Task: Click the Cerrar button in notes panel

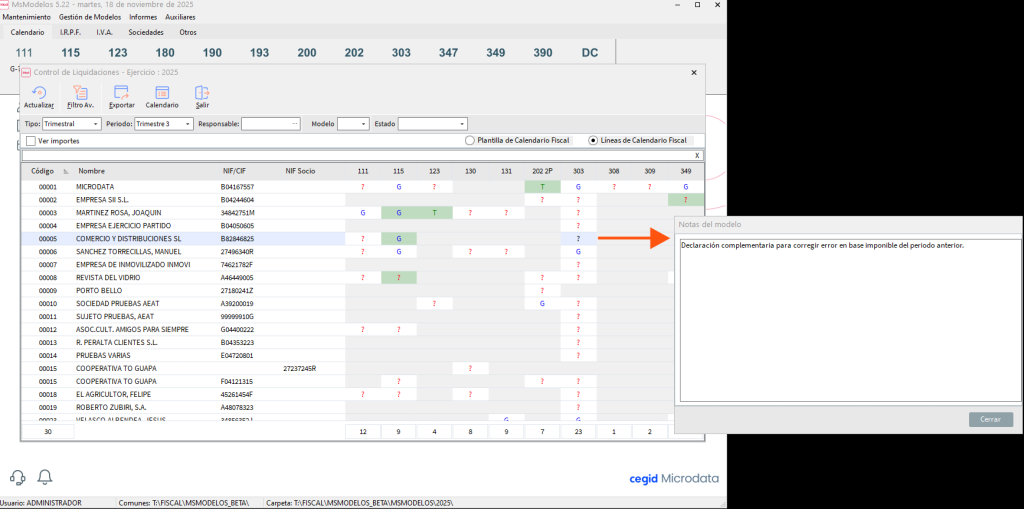Action: pyautogui.click(x=990, y=419)
